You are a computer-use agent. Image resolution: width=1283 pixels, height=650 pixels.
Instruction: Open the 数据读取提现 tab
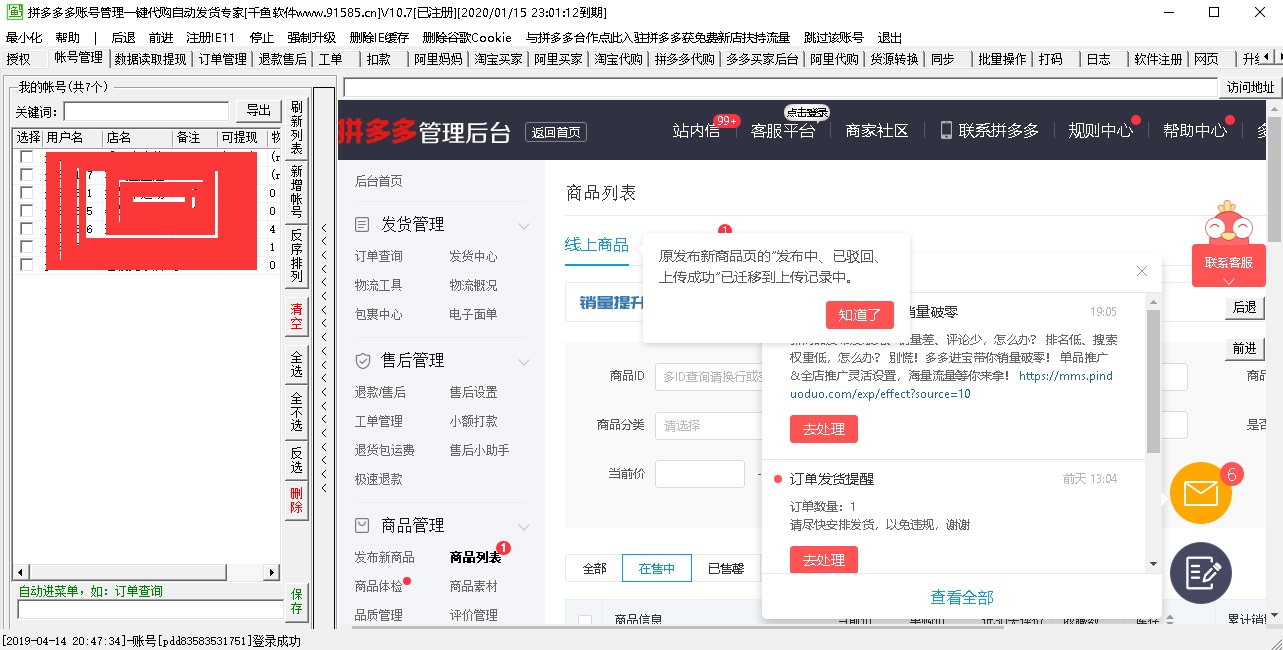(150, 59)
